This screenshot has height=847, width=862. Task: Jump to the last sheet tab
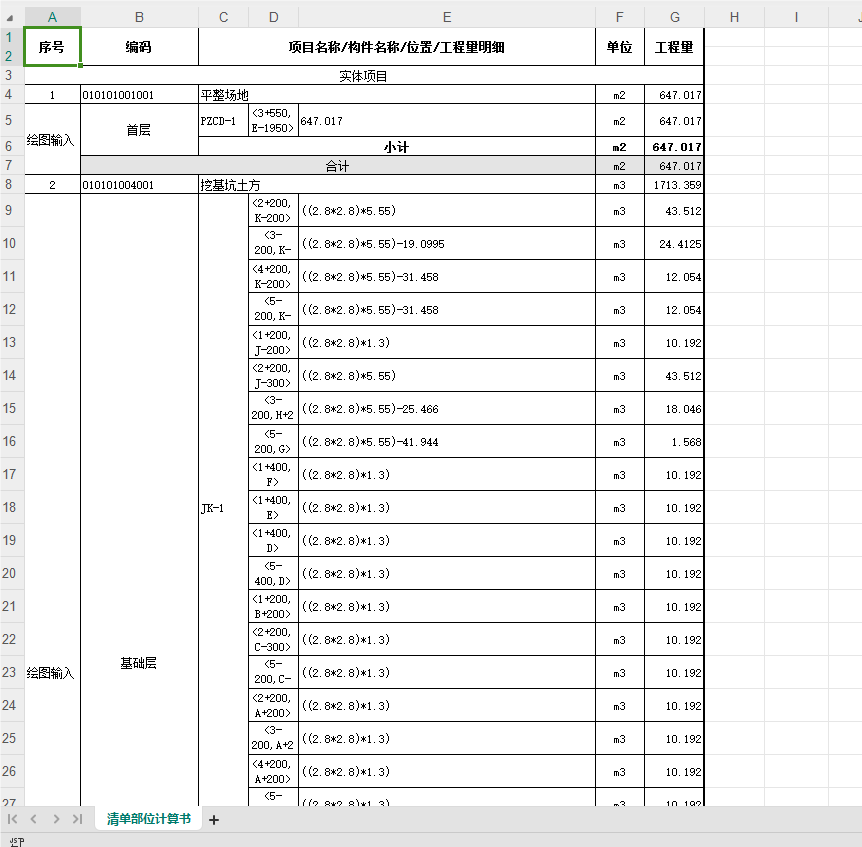click(x=78, y=819)
